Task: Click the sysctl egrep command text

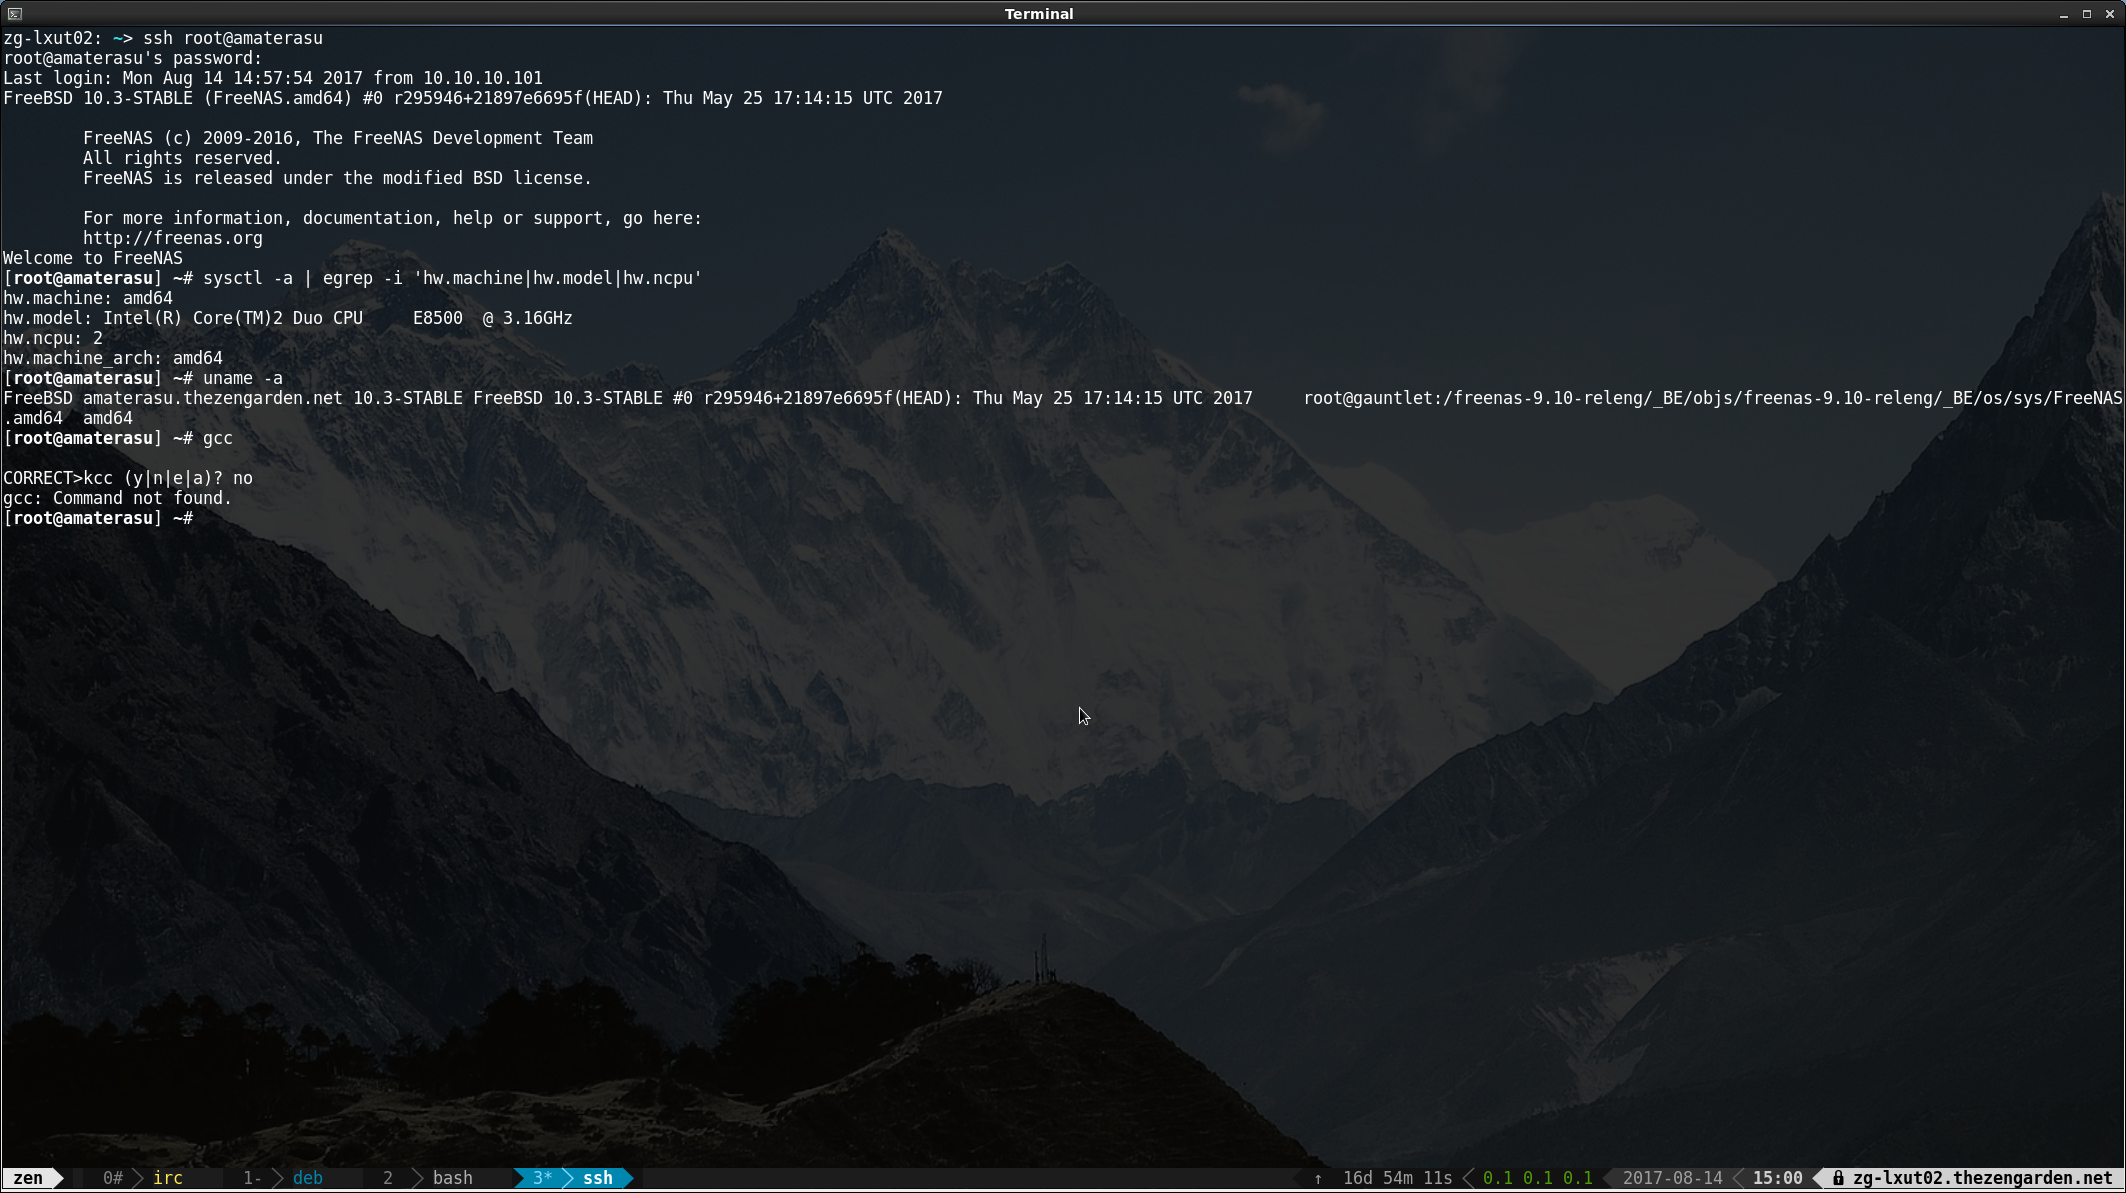Action: pos(453,278)
